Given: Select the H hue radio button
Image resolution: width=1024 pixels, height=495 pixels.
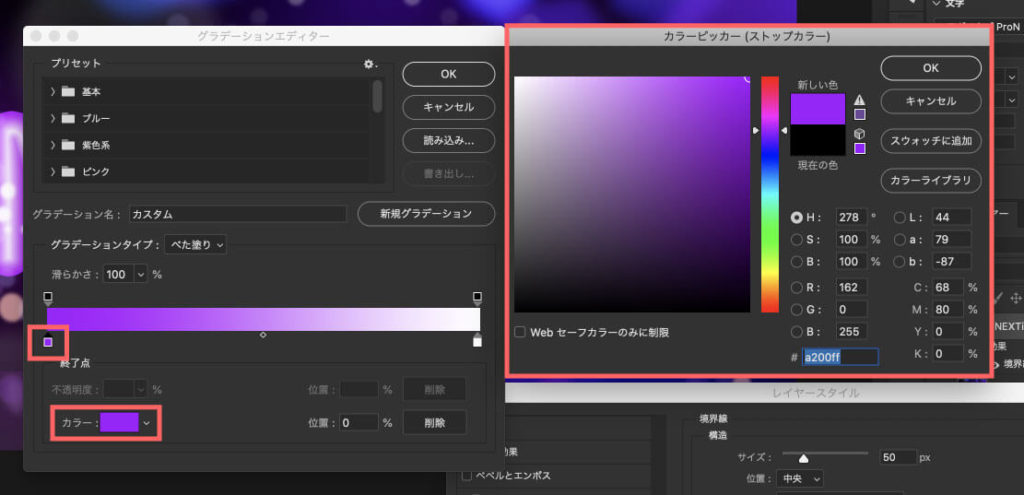Looking at the screenshot, I should pos(797,217).
